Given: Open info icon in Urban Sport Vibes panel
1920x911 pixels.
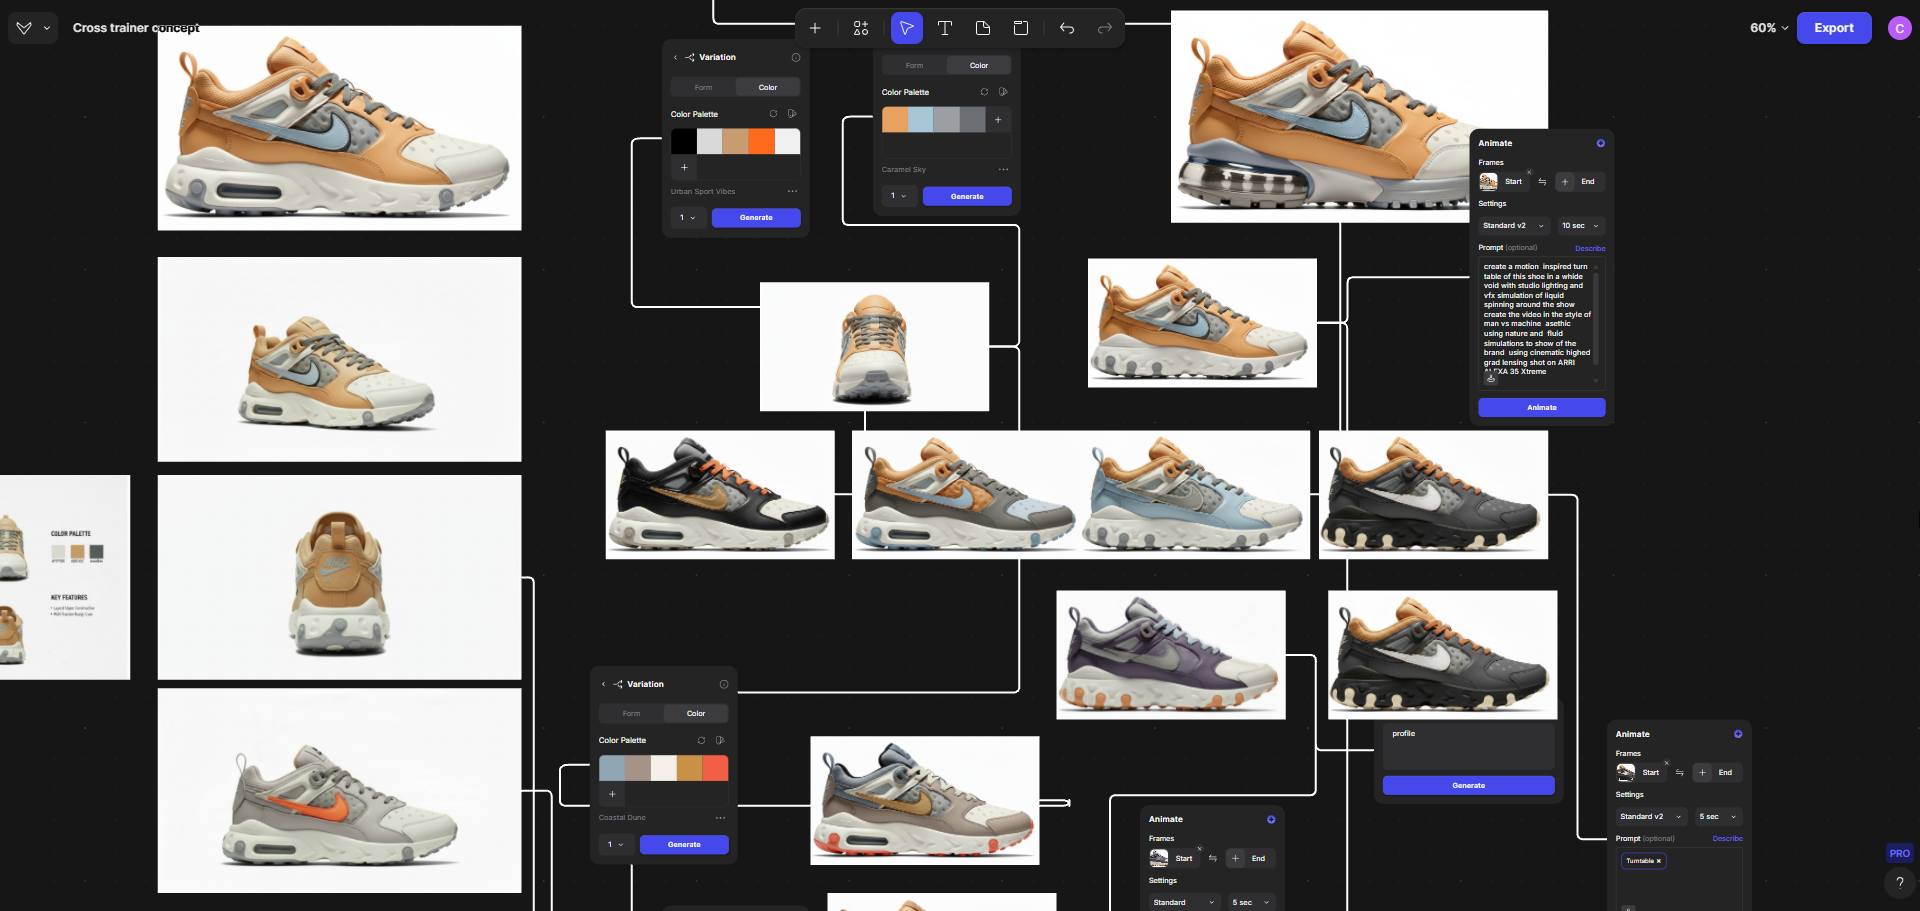Looking at the screenshot, I should [796, 57].
